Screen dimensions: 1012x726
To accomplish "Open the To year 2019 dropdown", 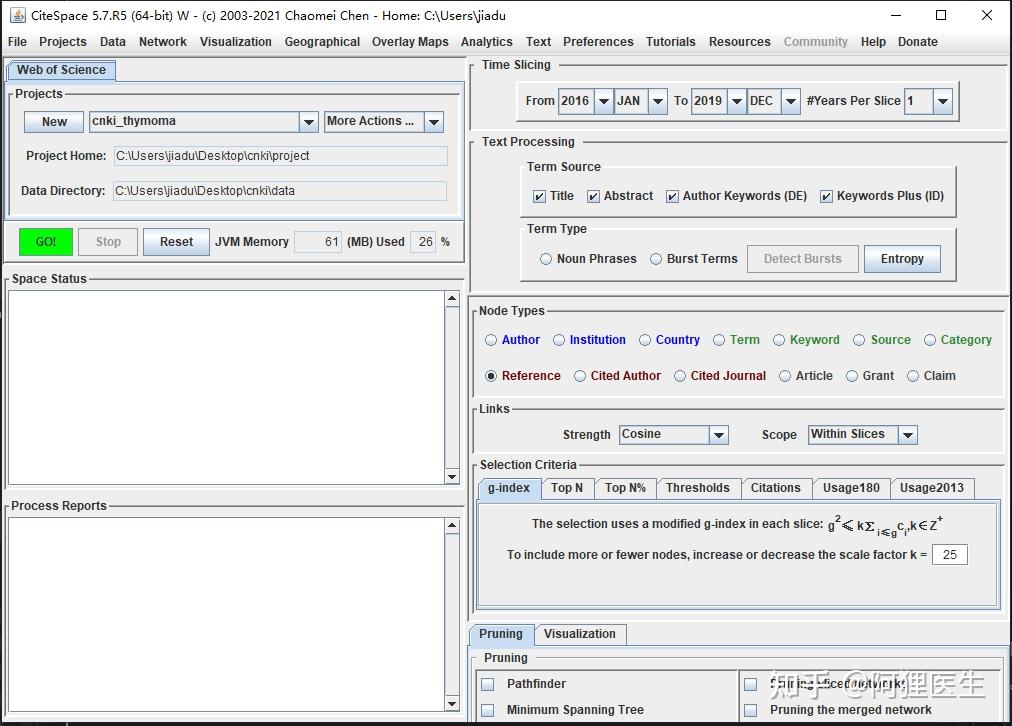I will pyautogui.click(x=736, y=101).
